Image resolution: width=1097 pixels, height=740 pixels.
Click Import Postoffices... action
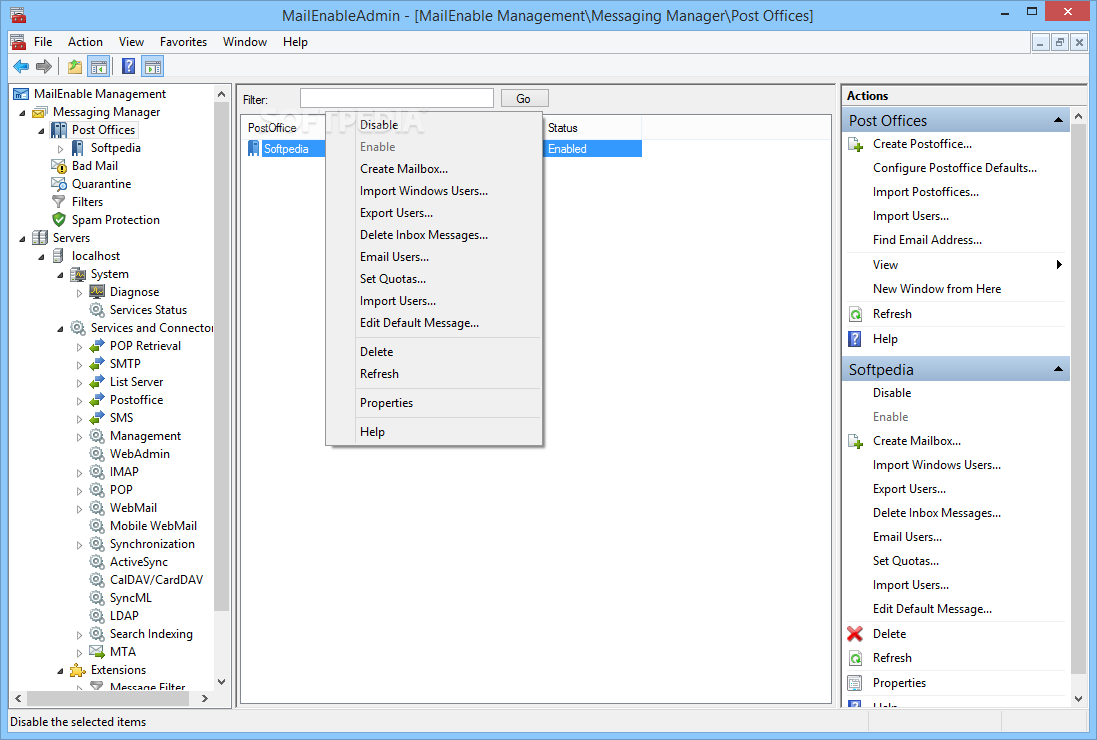point(926,192)
